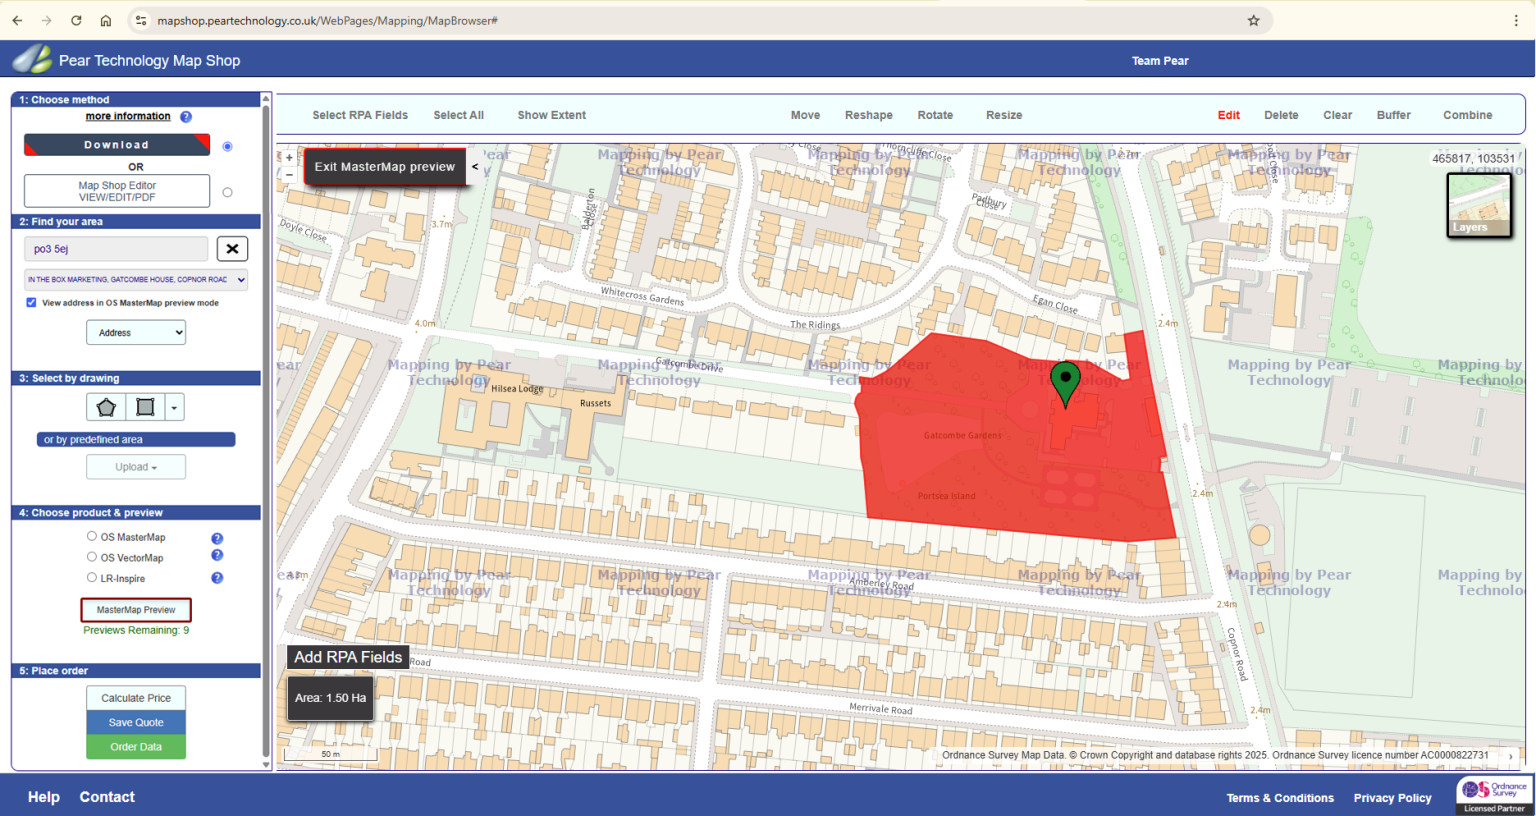Open help icon next to more information
1536x816 pixels.
(x=186, y=117)
